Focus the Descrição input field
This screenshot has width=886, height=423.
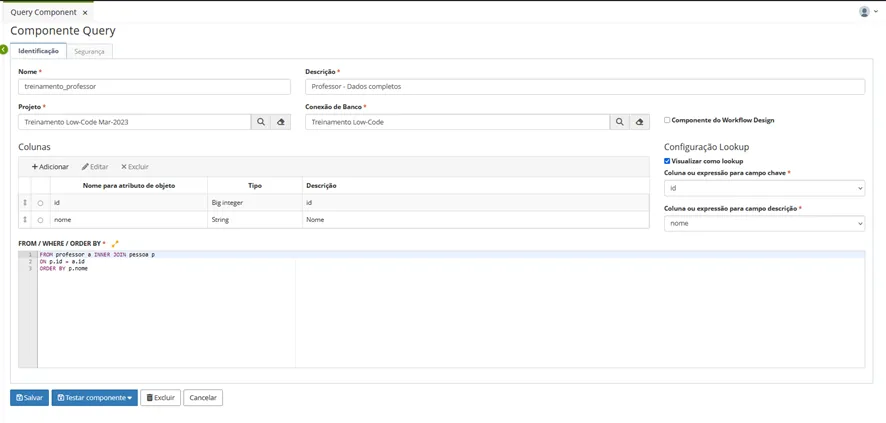pyautogui.click(x=585, y=87)
